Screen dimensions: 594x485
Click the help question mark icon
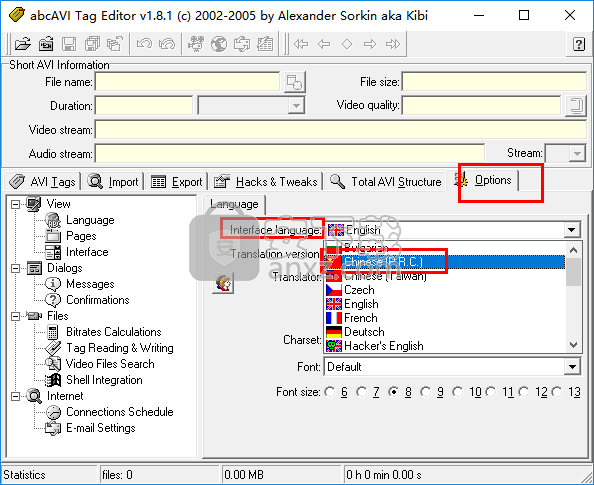578,44
